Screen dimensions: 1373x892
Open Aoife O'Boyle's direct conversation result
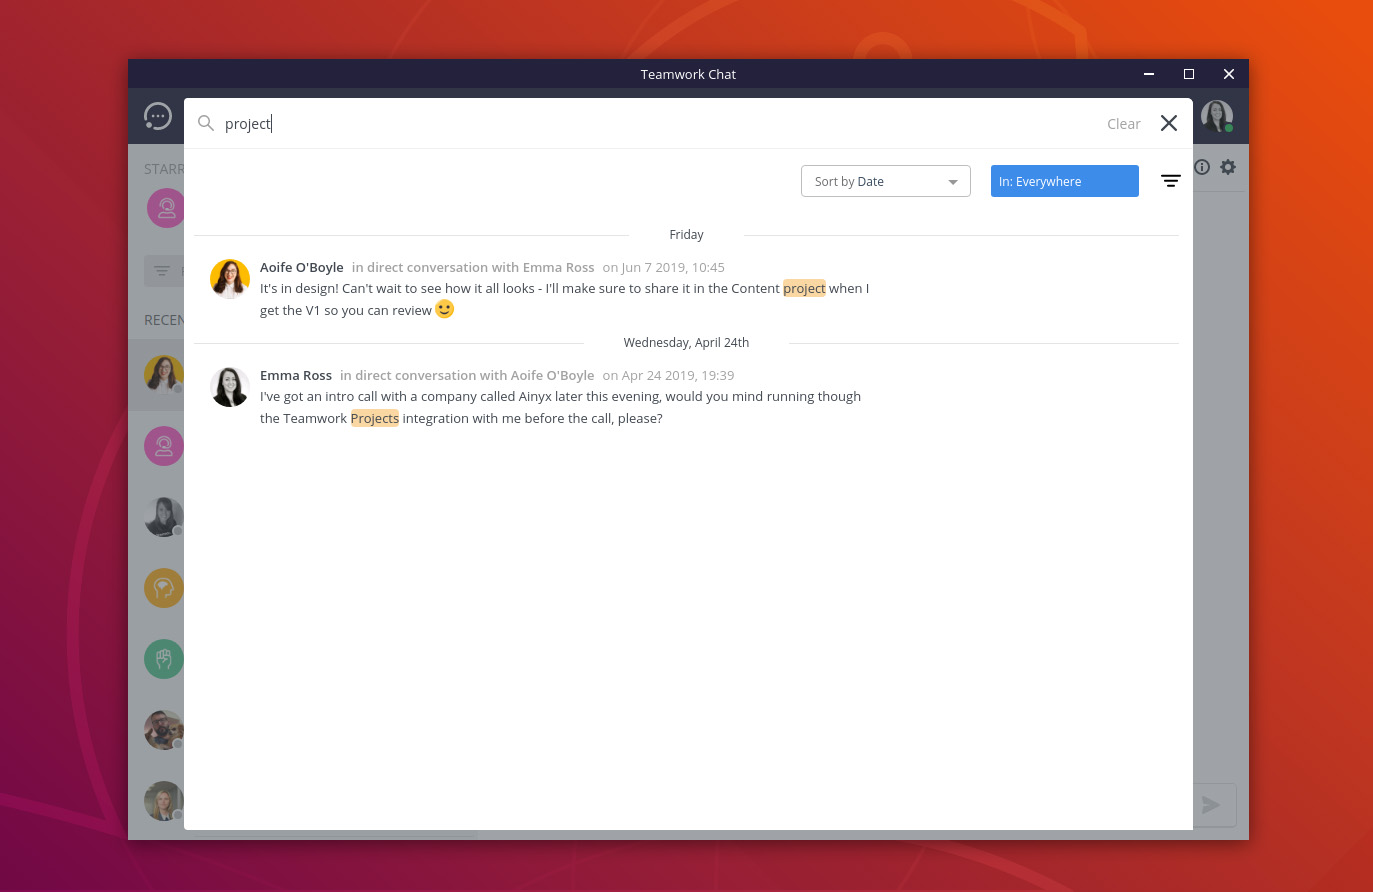click(302, 267)
